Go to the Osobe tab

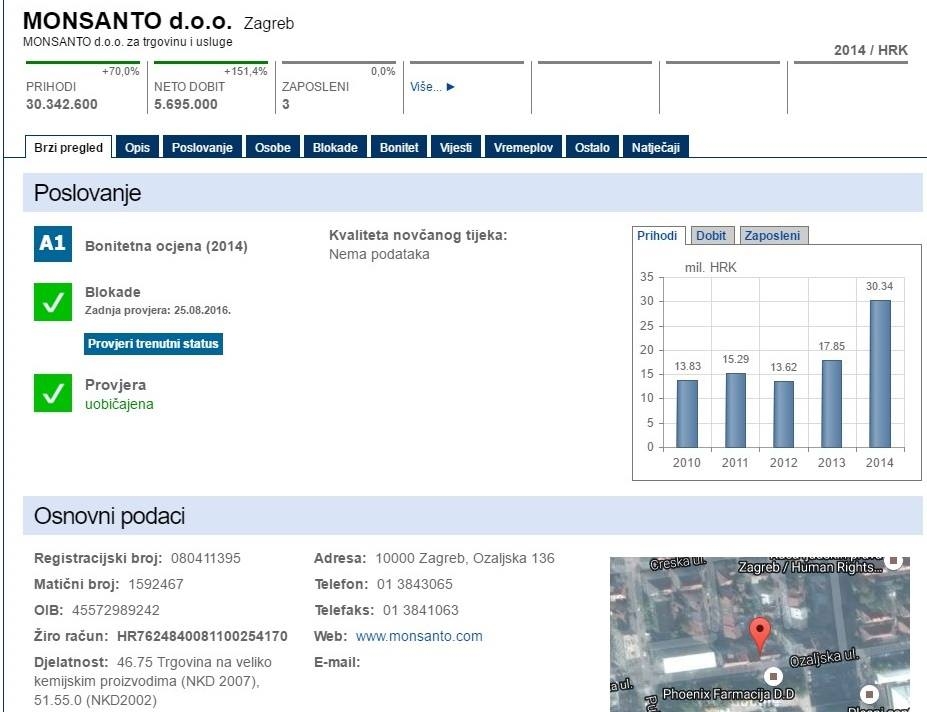(273, 147)
